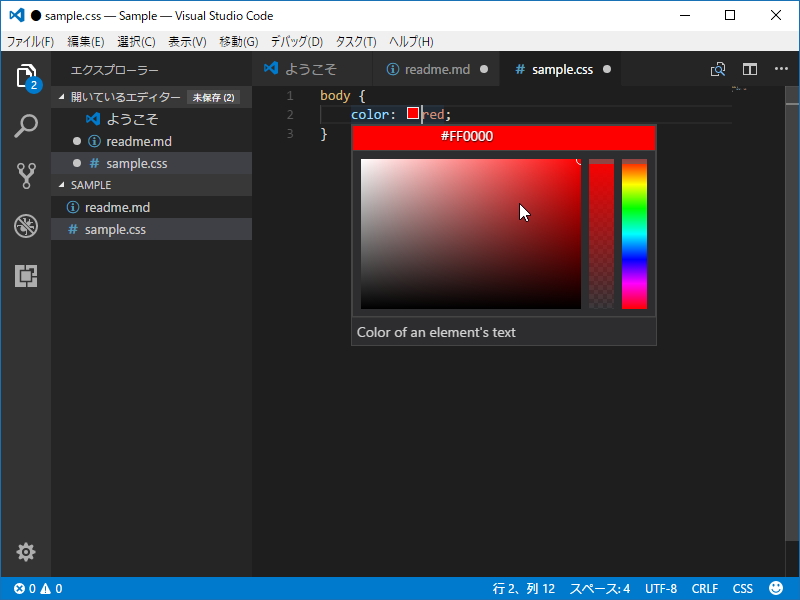Image resolution: width=800 pixels, height=600 pixels.
Task: Switch to the ようこそ tab
Action: pos(312,69)
